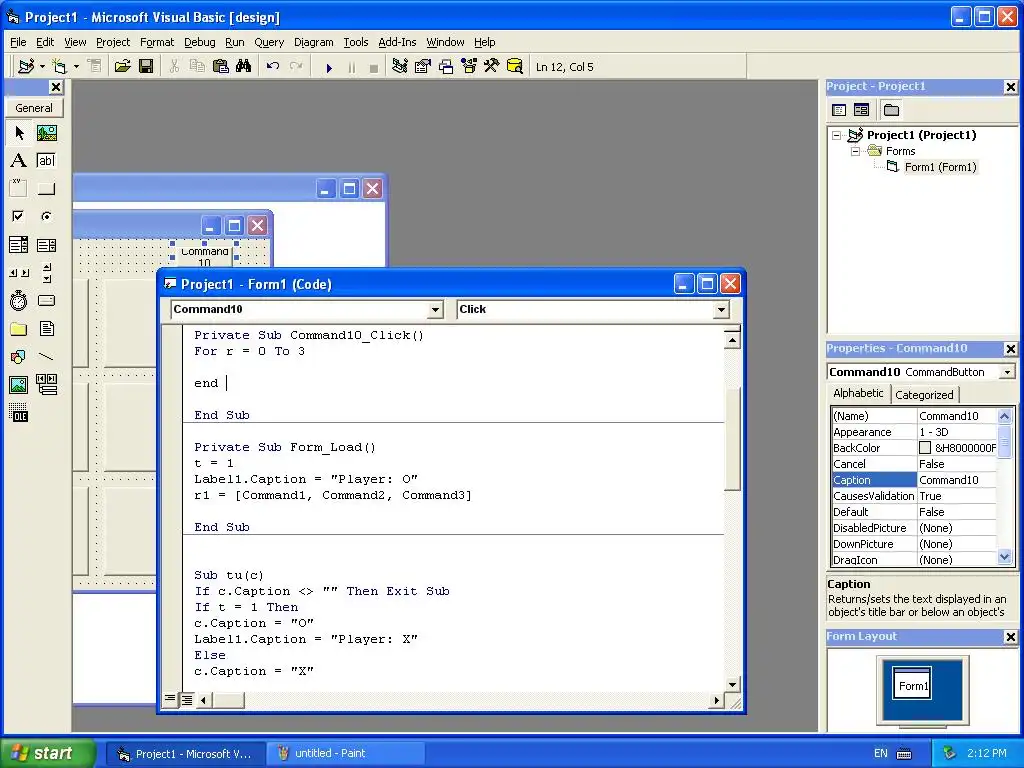Image resolution: width=1024 pixels, height=768 pixels.
Task: Select the ComboBox control in the toolbox
Action: 19,245
